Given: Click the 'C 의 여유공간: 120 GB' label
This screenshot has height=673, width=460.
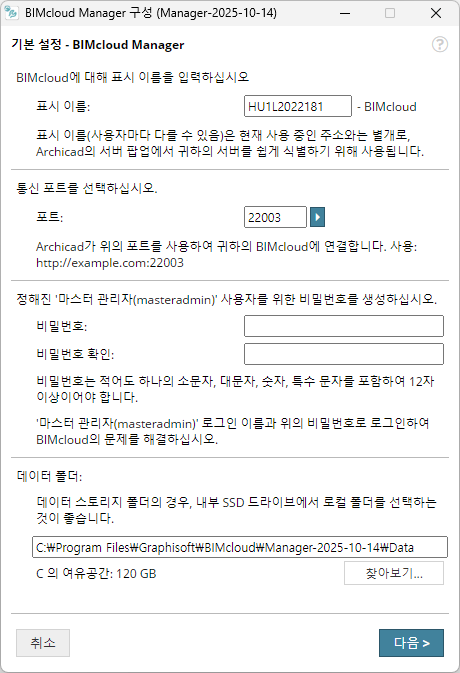Looking at the screenshot, I should (x=96, y=574).
